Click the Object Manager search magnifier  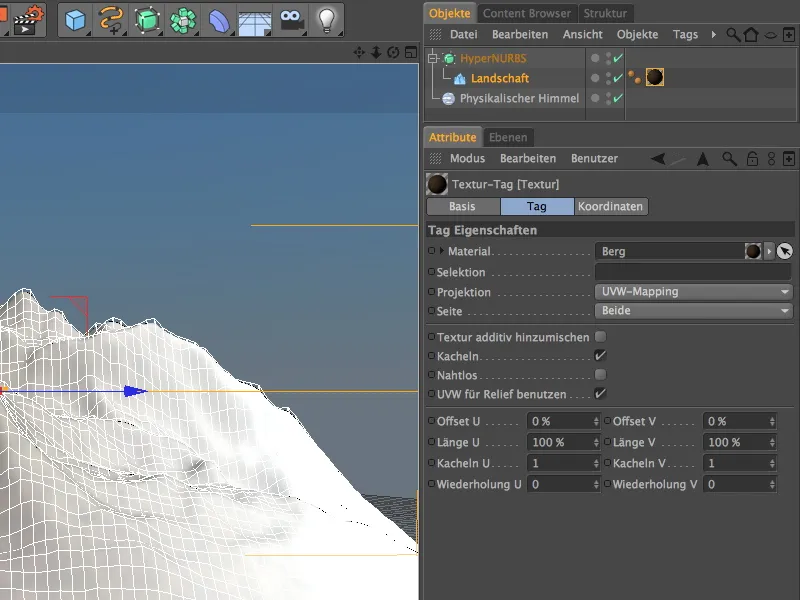[x=733, y=35]
